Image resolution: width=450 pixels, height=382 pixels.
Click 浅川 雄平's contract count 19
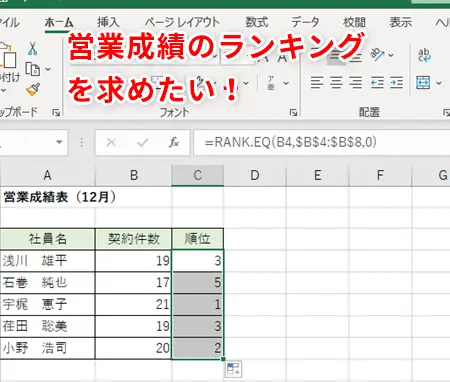point(134,261)
